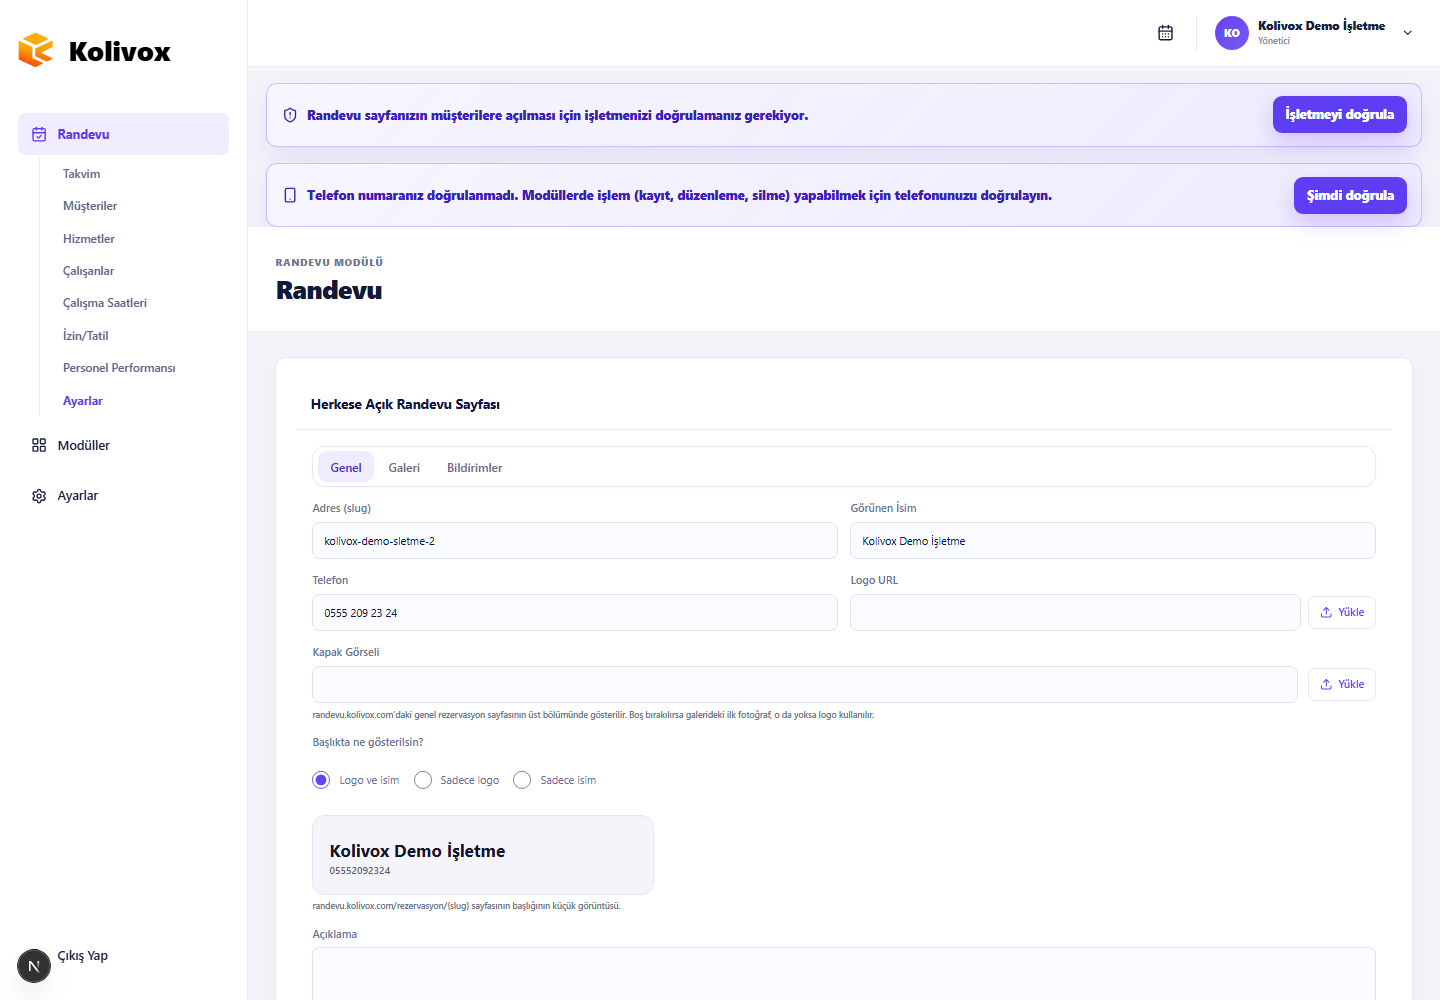This screenshot has width=1440, height=1000.
Task: Click the Randevu calendar icon in sidebar
Action: pos(39,134)
